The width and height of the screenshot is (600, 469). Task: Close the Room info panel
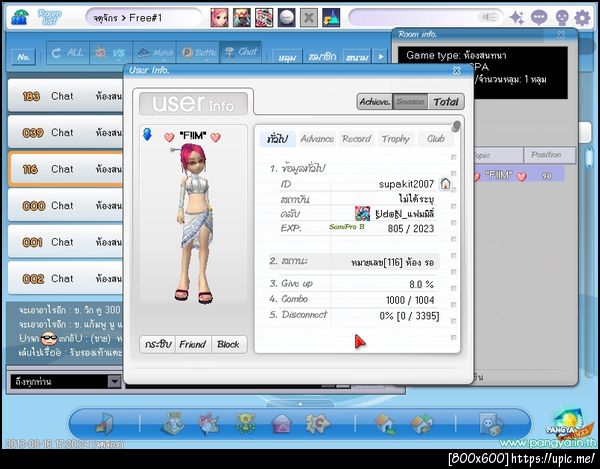pos(561,34)
